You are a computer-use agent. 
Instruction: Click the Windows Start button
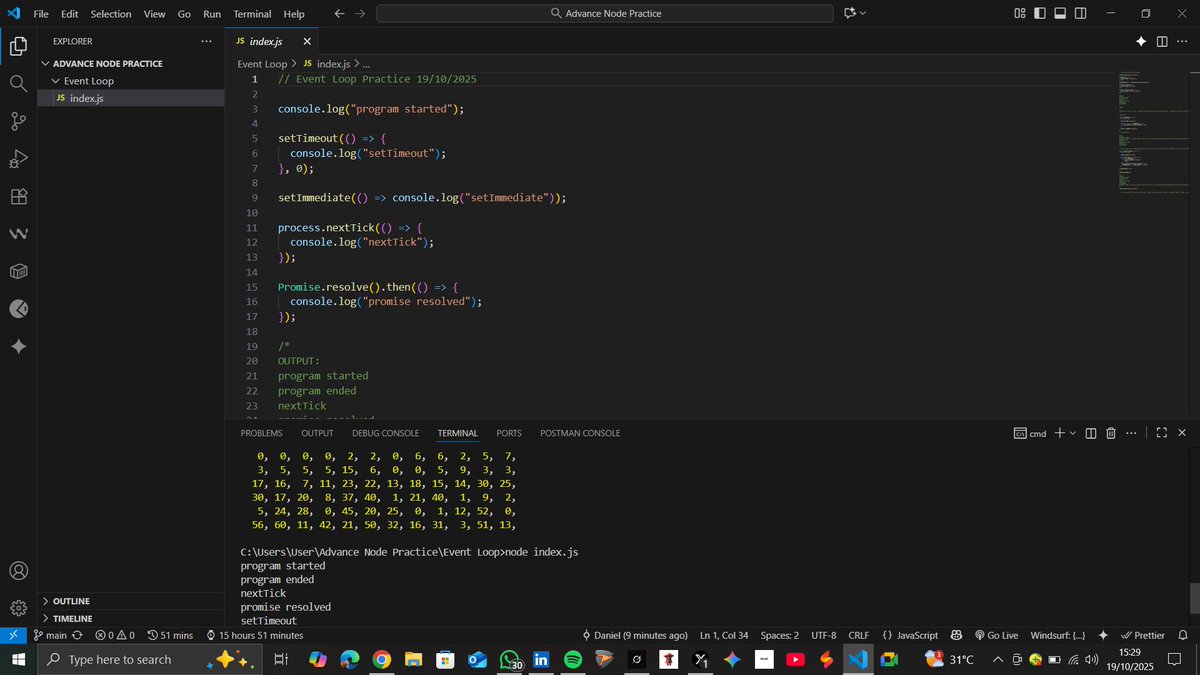click(x=18, y=659)
